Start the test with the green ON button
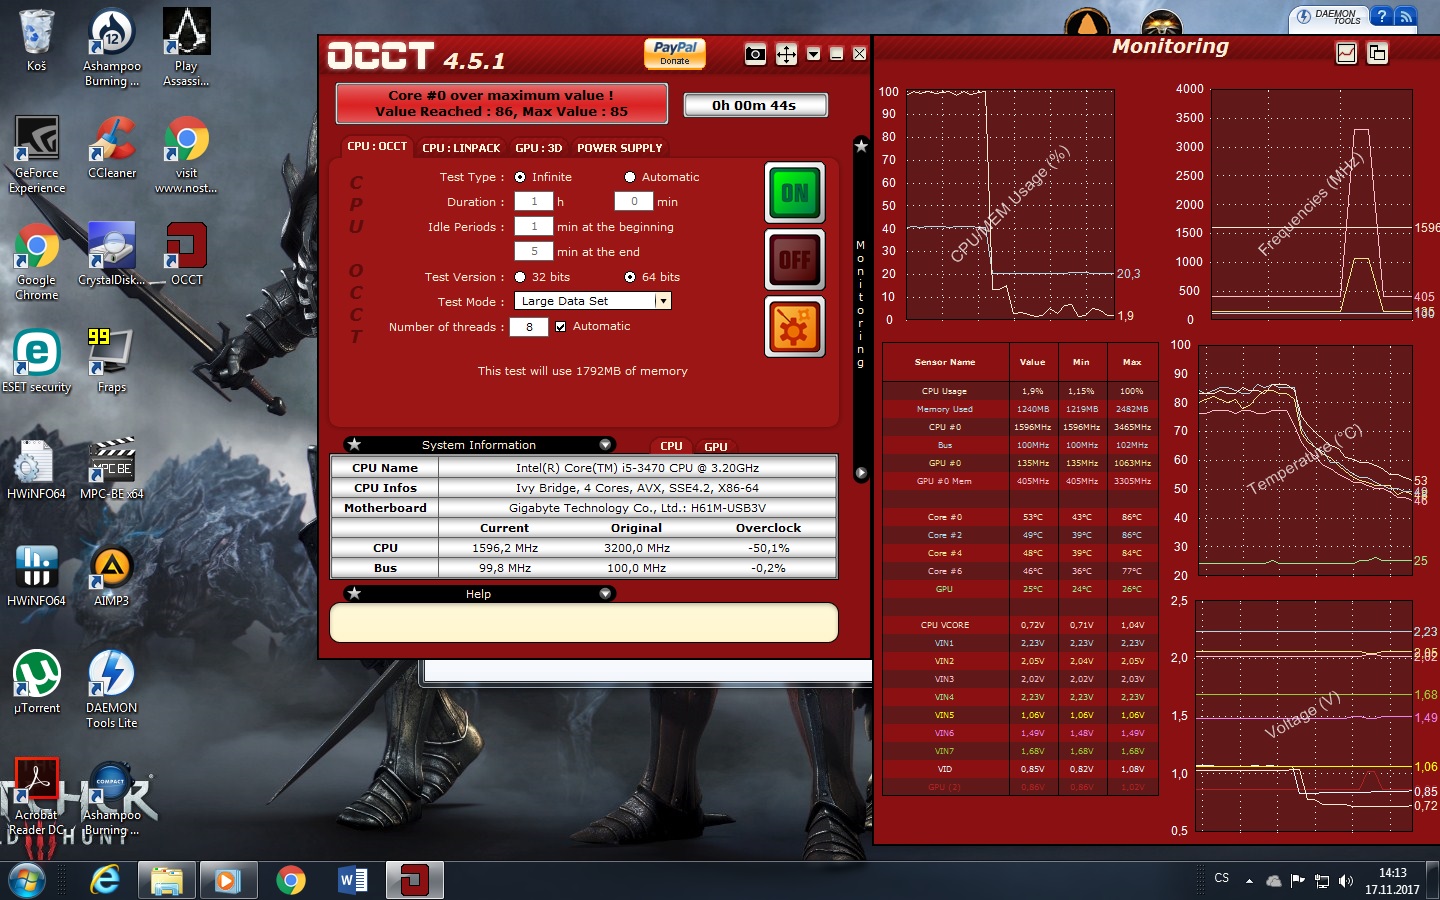Viewport: 1440px width, 900px height. (x=795, y=192)
